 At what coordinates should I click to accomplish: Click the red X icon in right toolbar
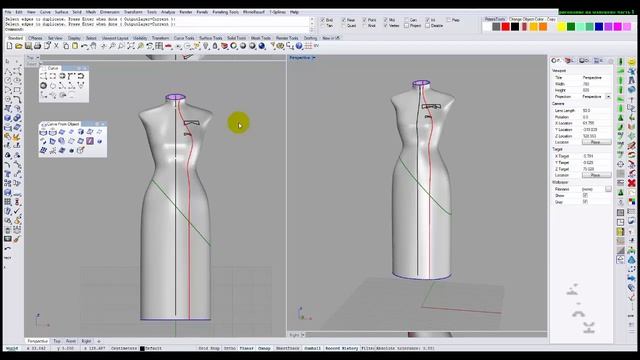[631, 183]
